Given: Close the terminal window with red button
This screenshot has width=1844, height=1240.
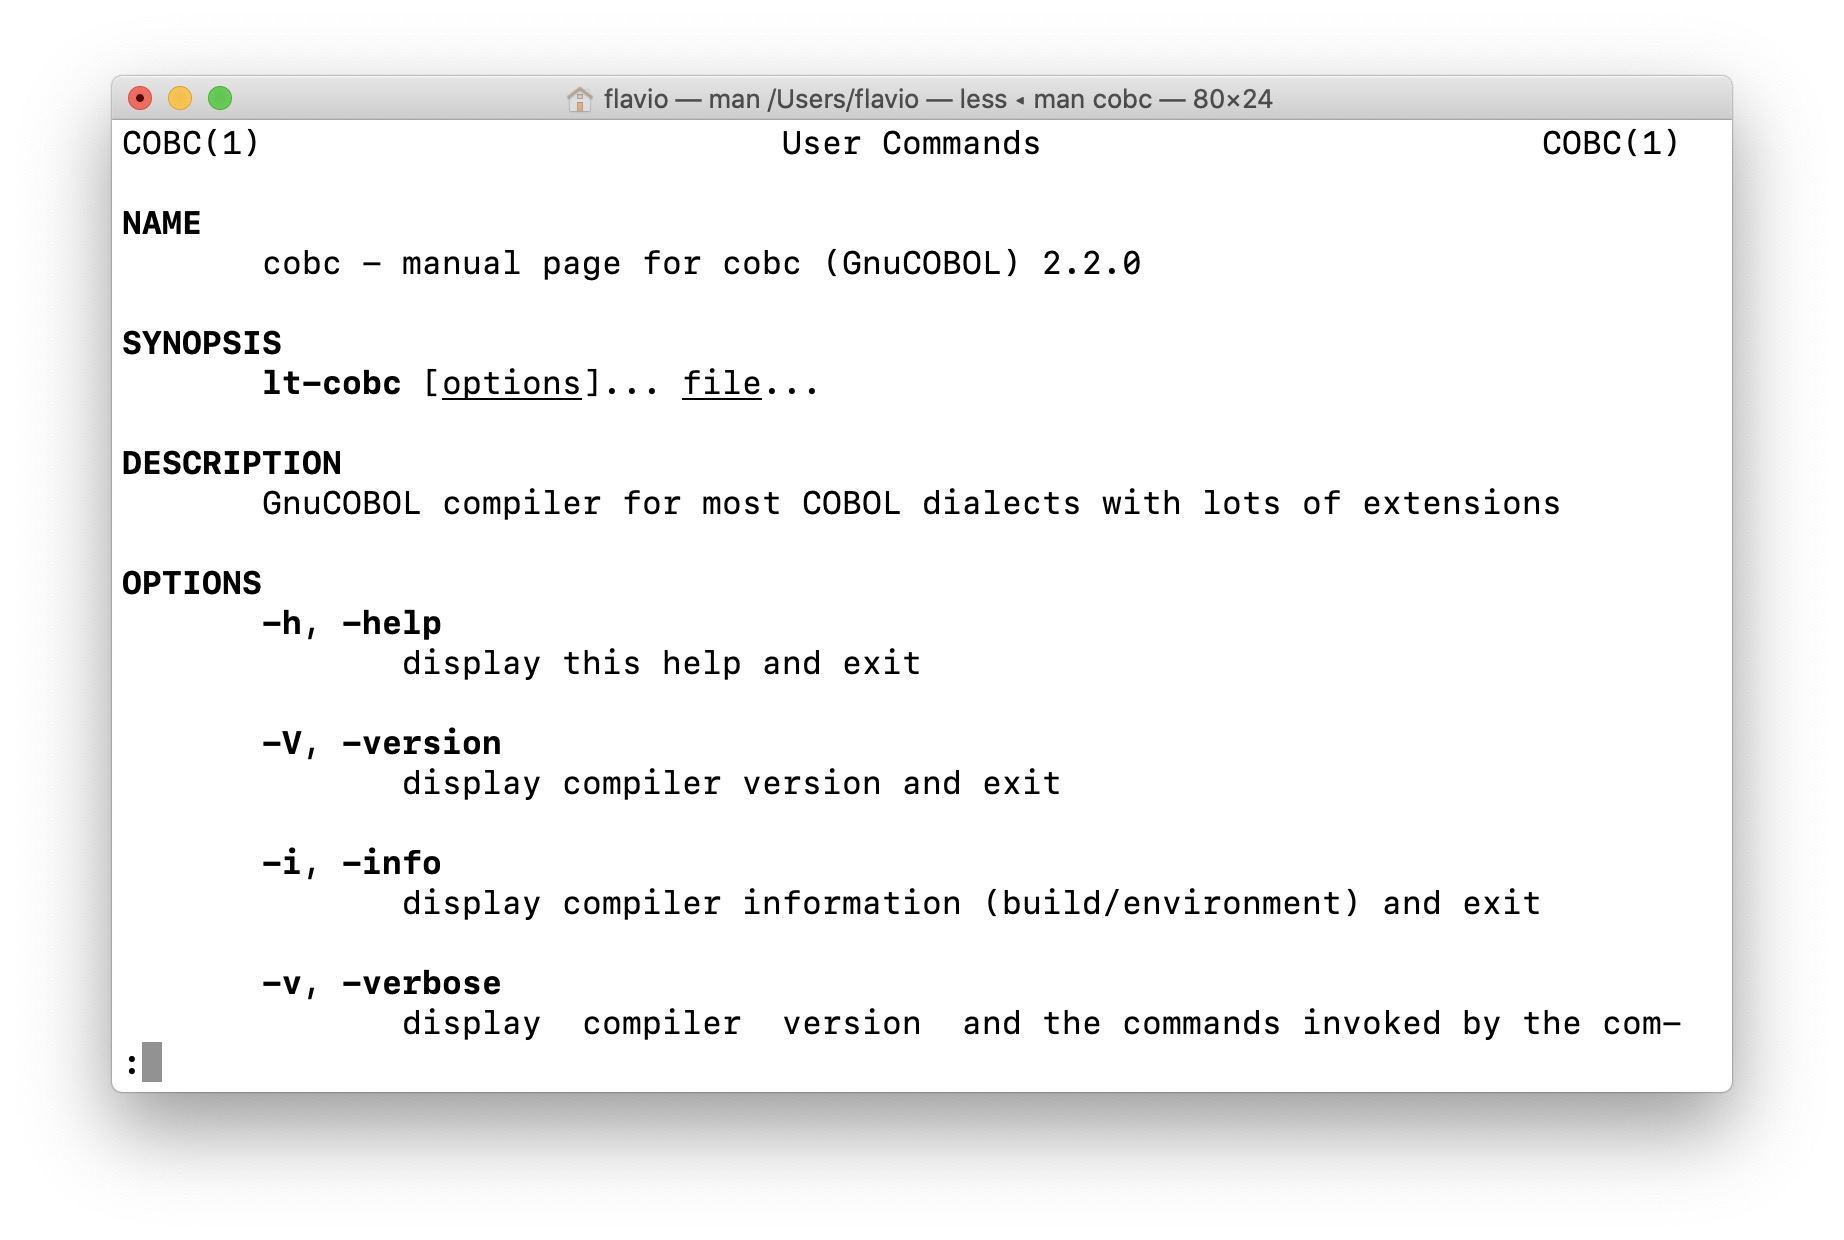Looking at the screenshot, I should click(x=140, y=98).
